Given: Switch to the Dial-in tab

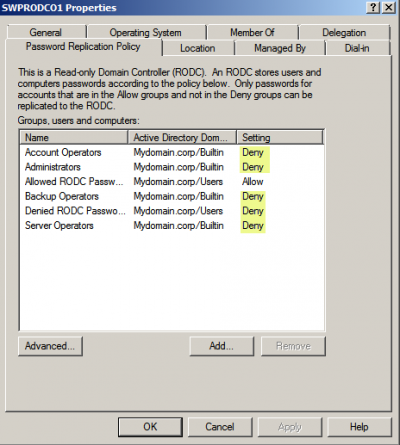Looking at the screenshot, I should pyautogui.click(x=358, y=48).
